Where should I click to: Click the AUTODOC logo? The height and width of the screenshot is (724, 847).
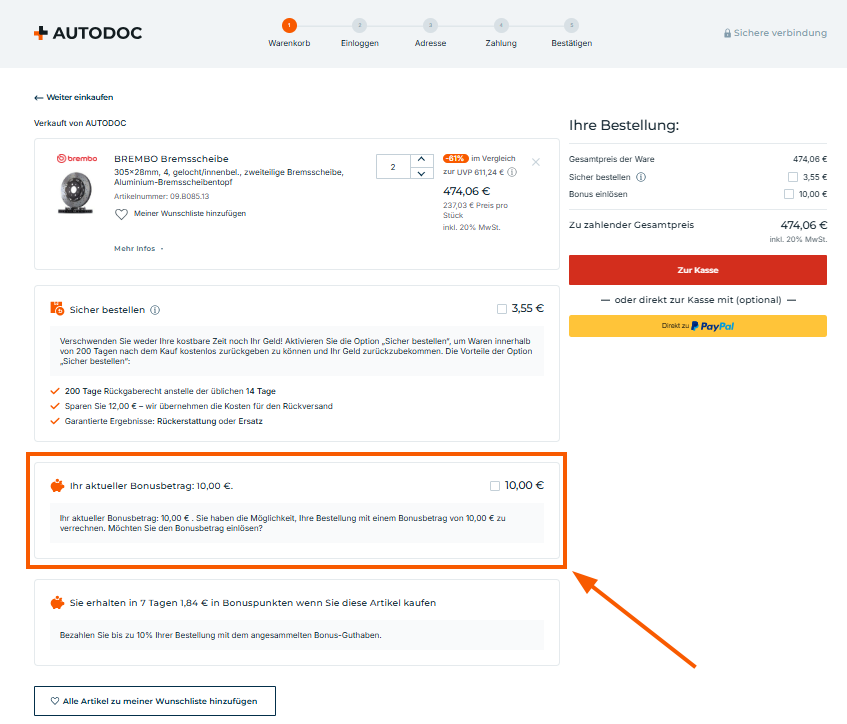click(x=88, y=33)
